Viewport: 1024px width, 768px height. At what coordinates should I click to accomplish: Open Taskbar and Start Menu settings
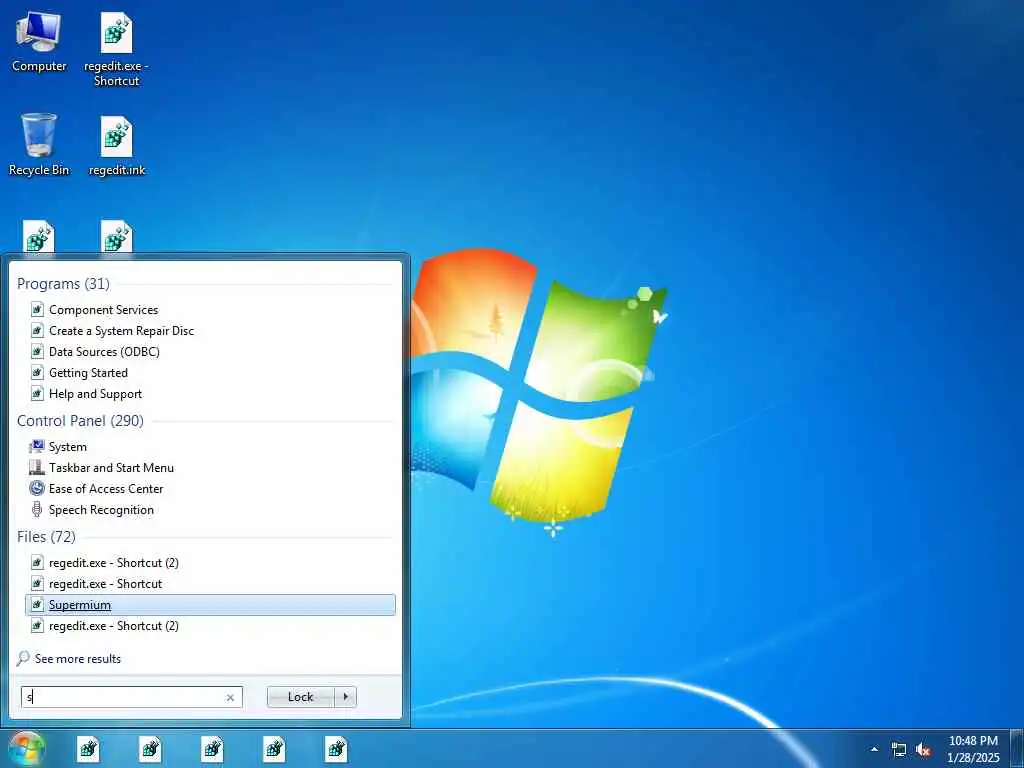pos(111,468)
